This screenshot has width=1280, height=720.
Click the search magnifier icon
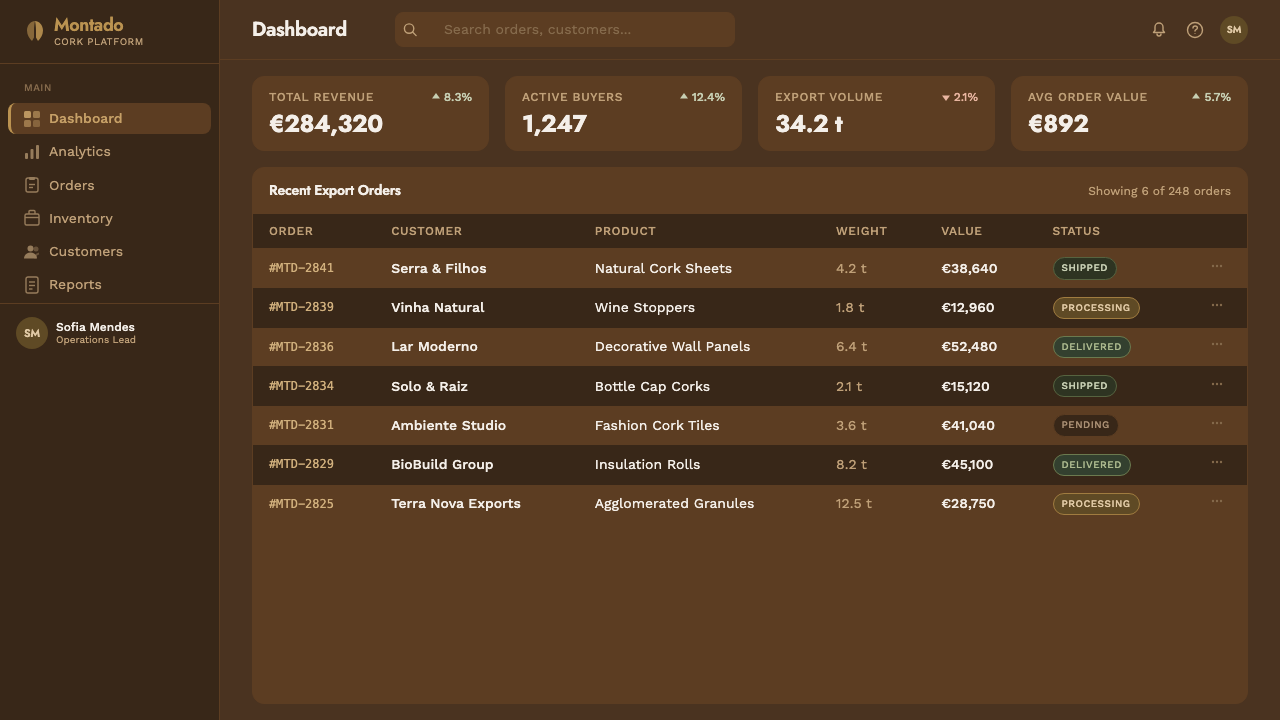[410, 30]
